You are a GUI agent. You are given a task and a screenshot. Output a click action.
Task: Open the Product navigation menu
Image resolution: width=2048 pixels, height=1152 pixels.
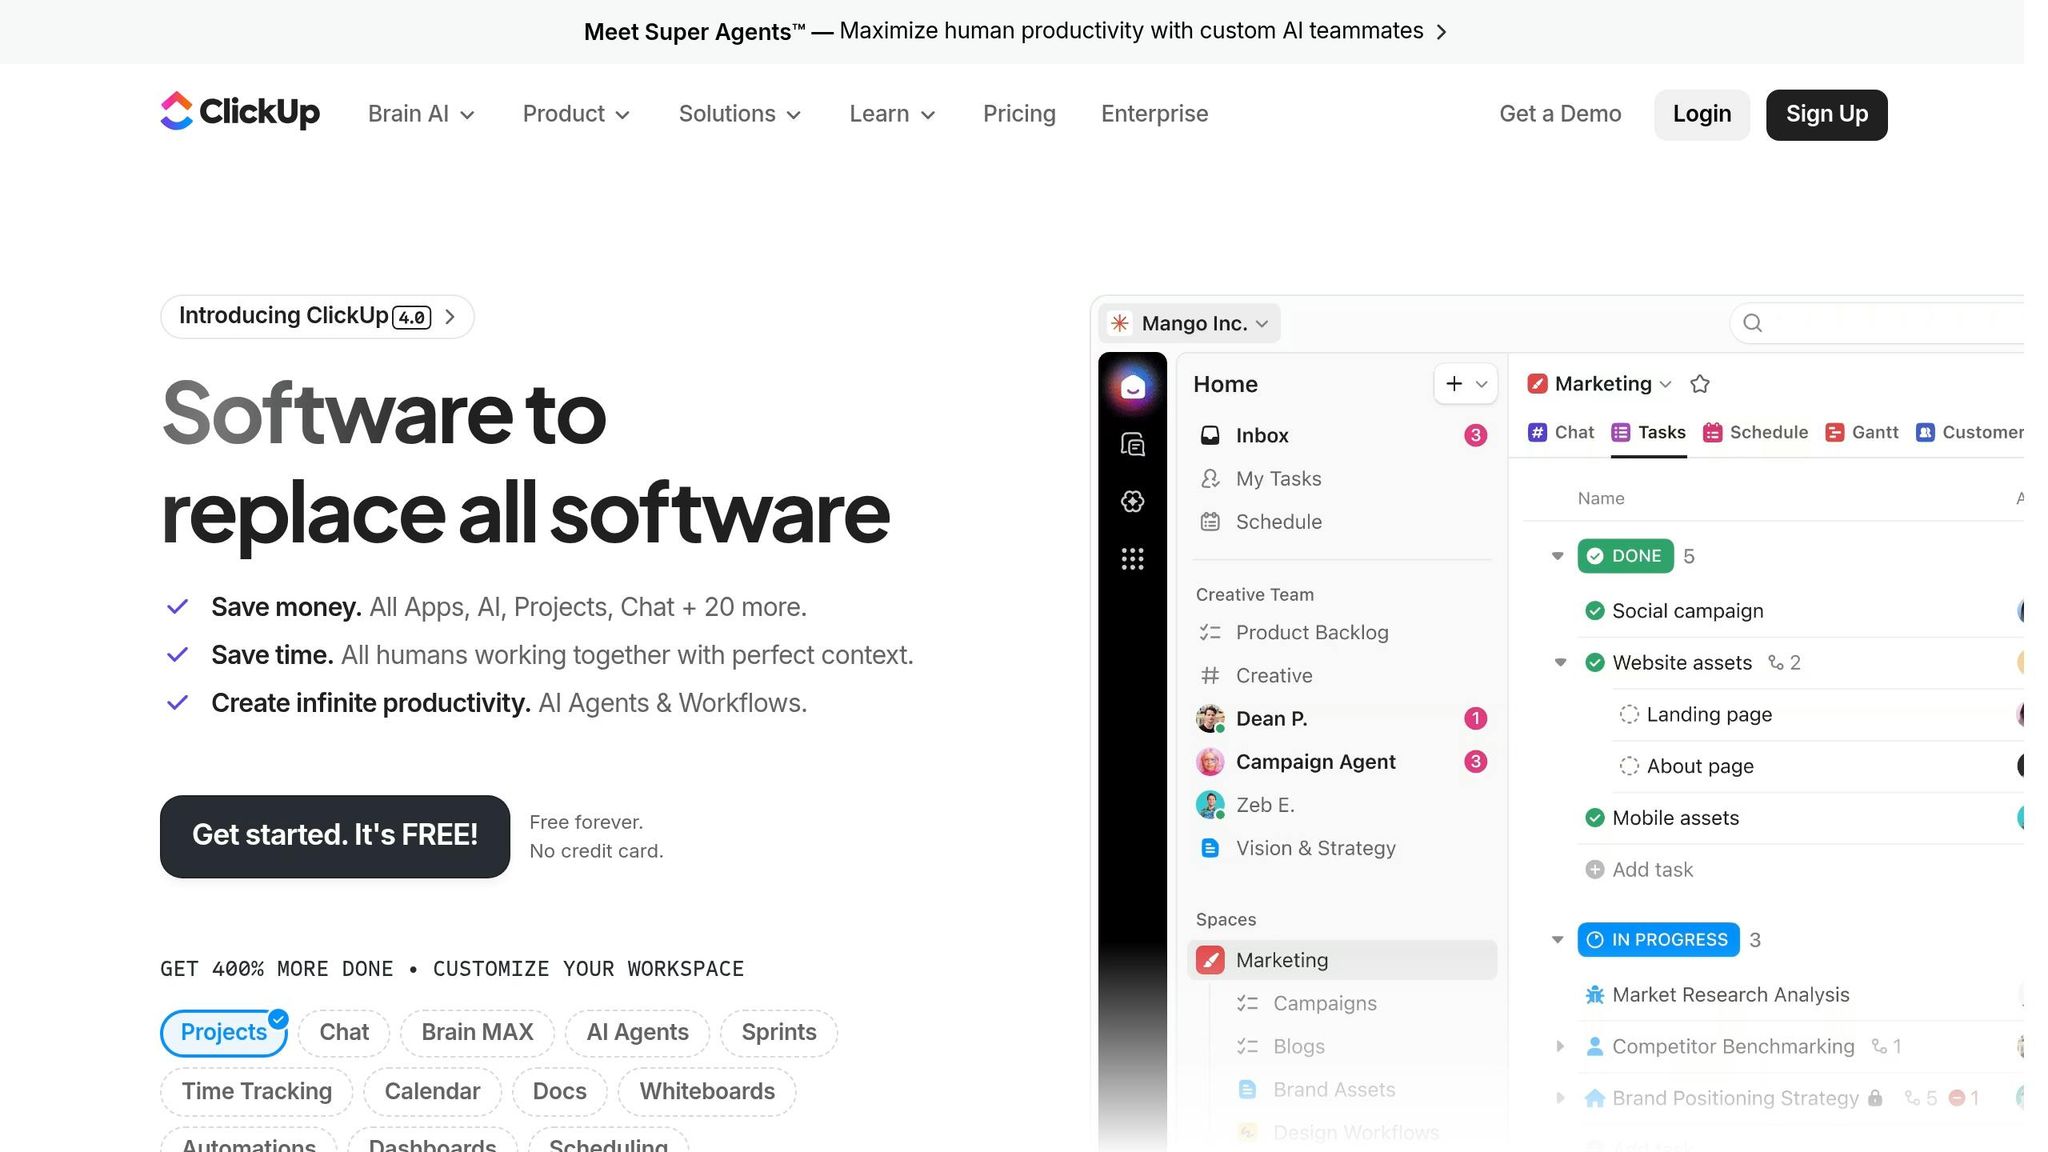point(576,114)
